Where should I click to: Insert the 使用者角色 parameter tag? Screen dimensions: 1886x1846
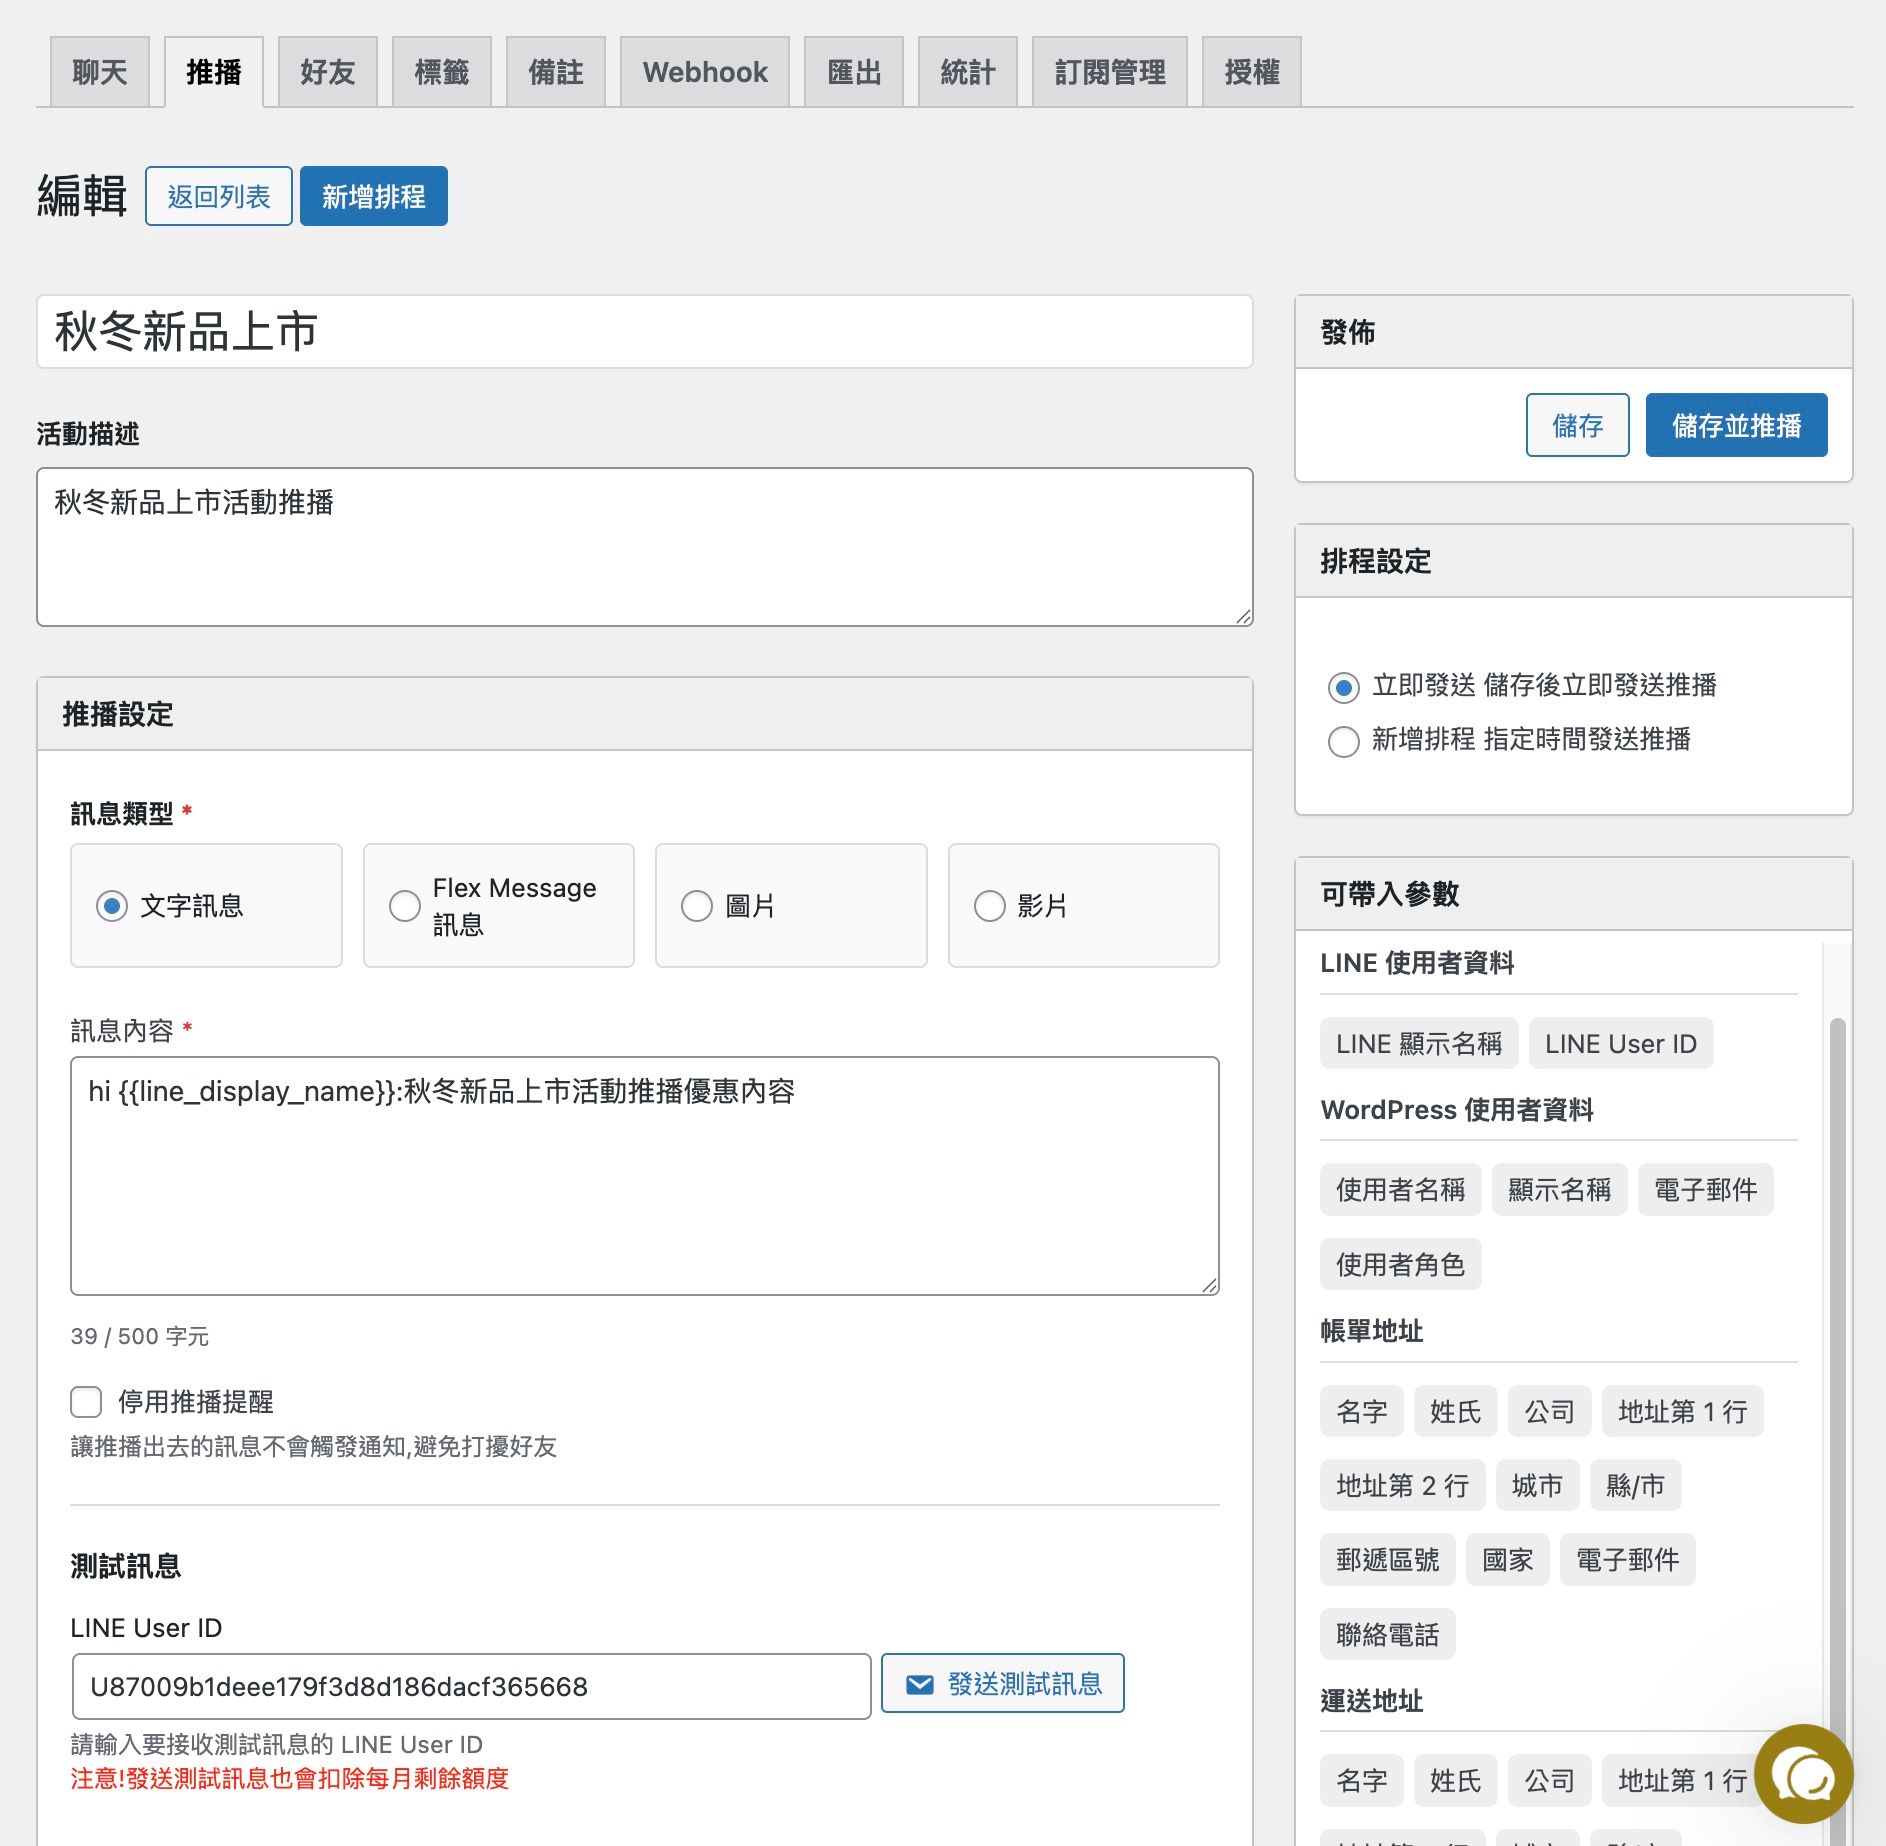(x=1399, y=1265)
